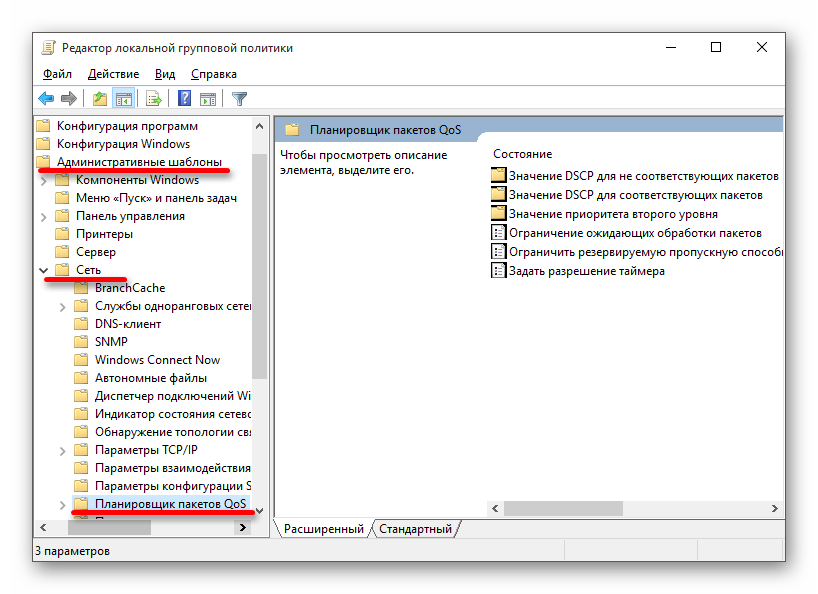Image resolution: width=818 pixels, height=594 pixels.
Task: Toggle the console tree show/hide icon
Action: (x=123, y=98)
